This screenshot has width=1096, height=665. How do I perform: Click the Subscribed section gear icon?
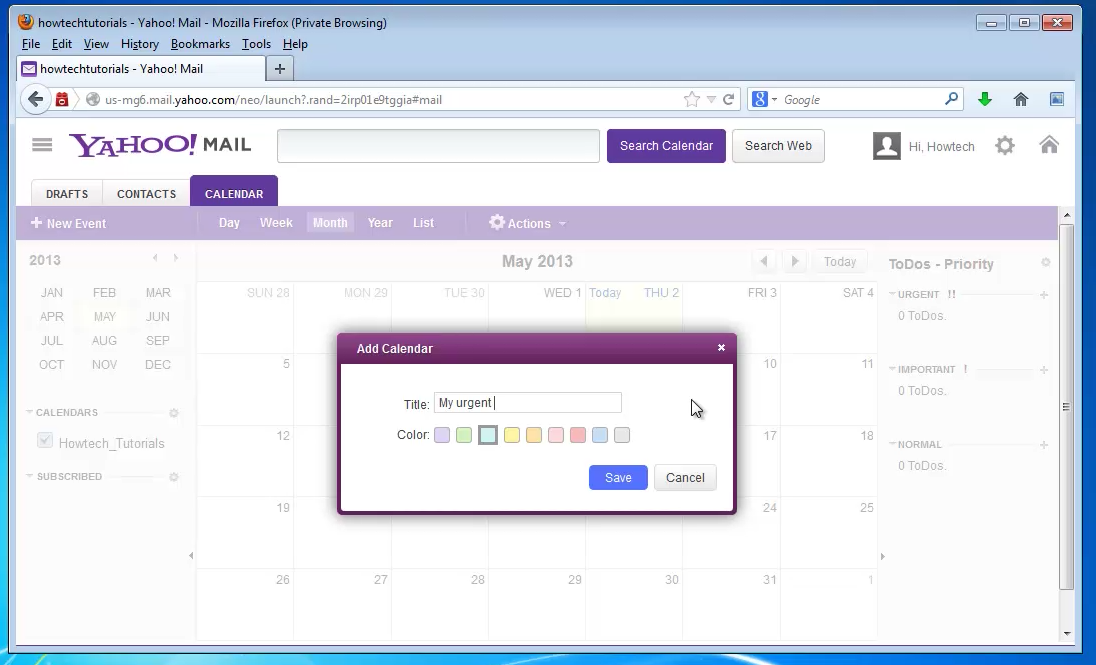[x=174, y=477]
